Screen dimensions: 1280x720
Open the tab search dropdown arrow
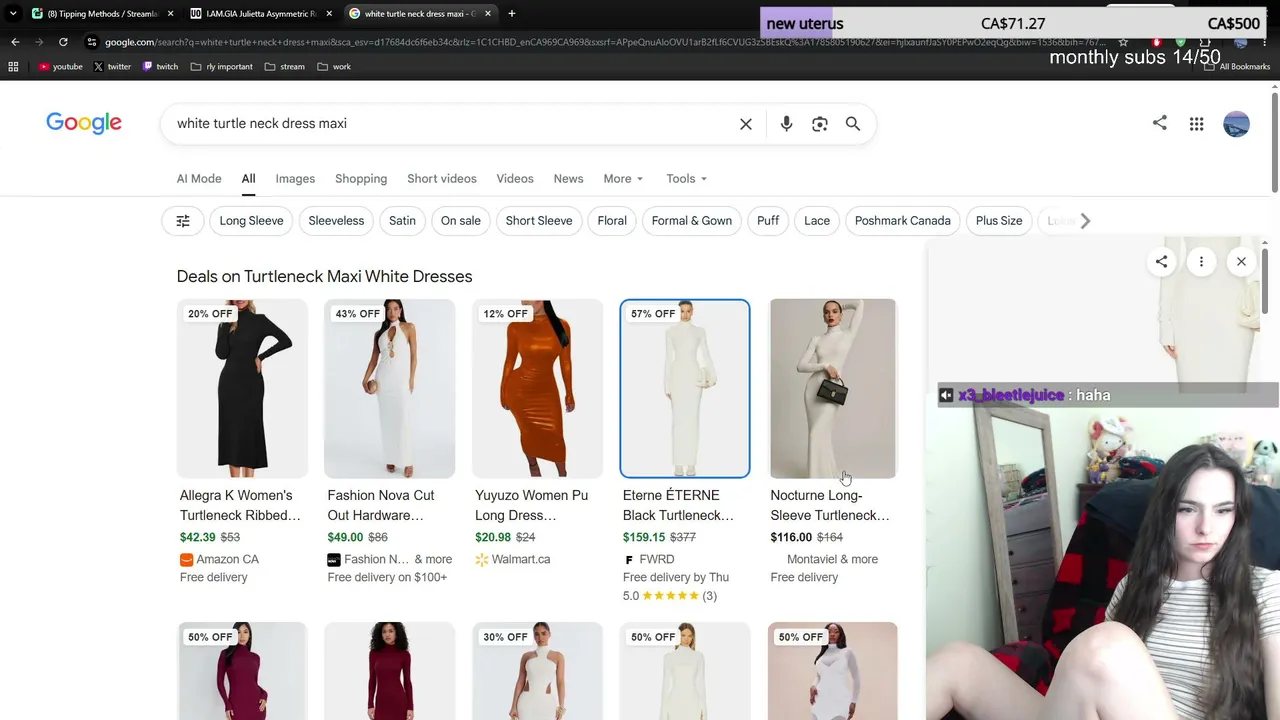(13, 14)
